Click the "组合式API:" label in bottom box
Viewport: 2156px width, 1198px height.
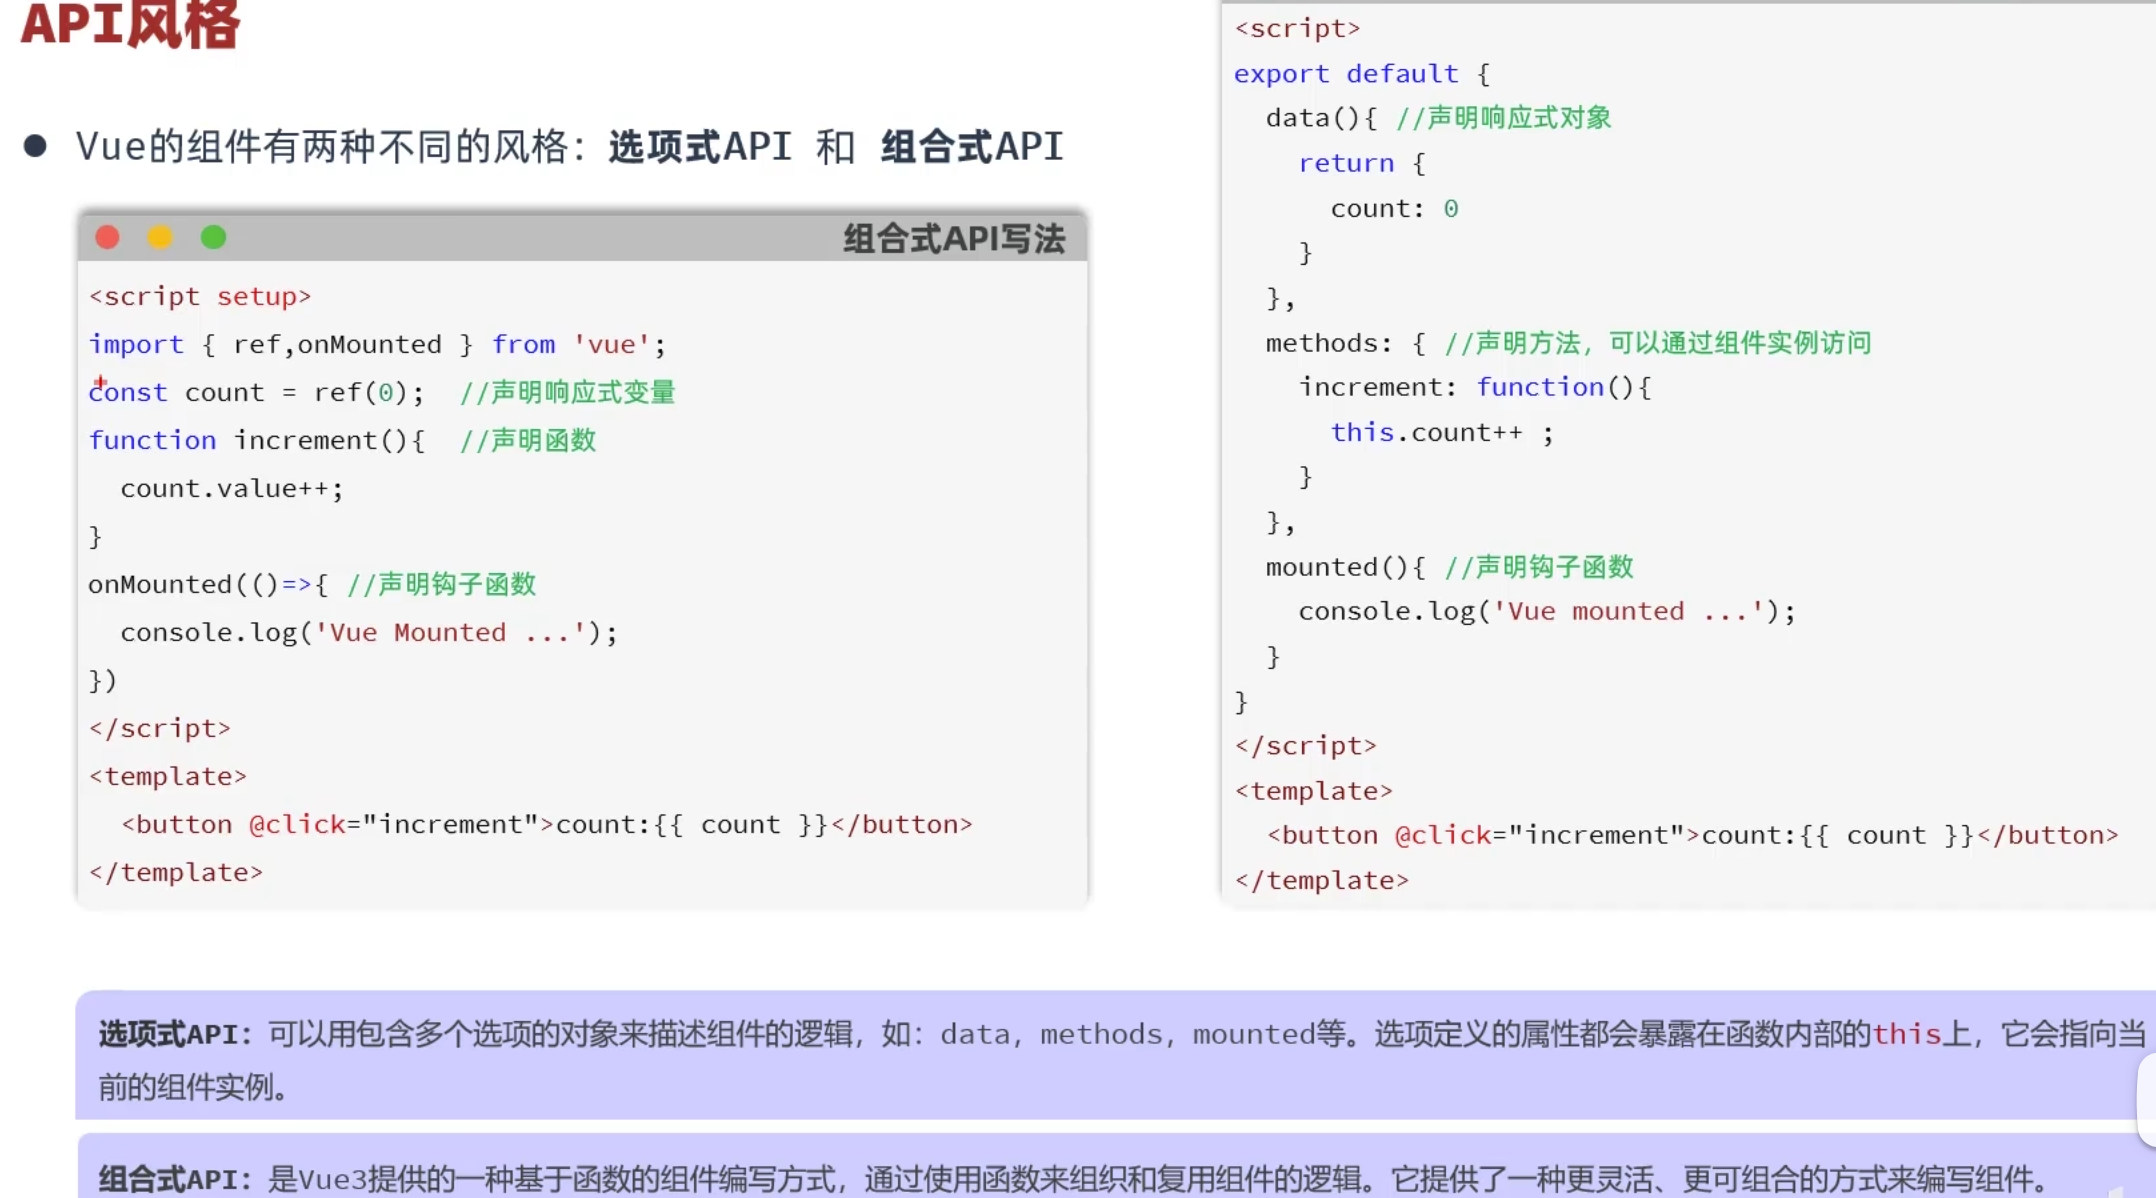(176, 1179)
